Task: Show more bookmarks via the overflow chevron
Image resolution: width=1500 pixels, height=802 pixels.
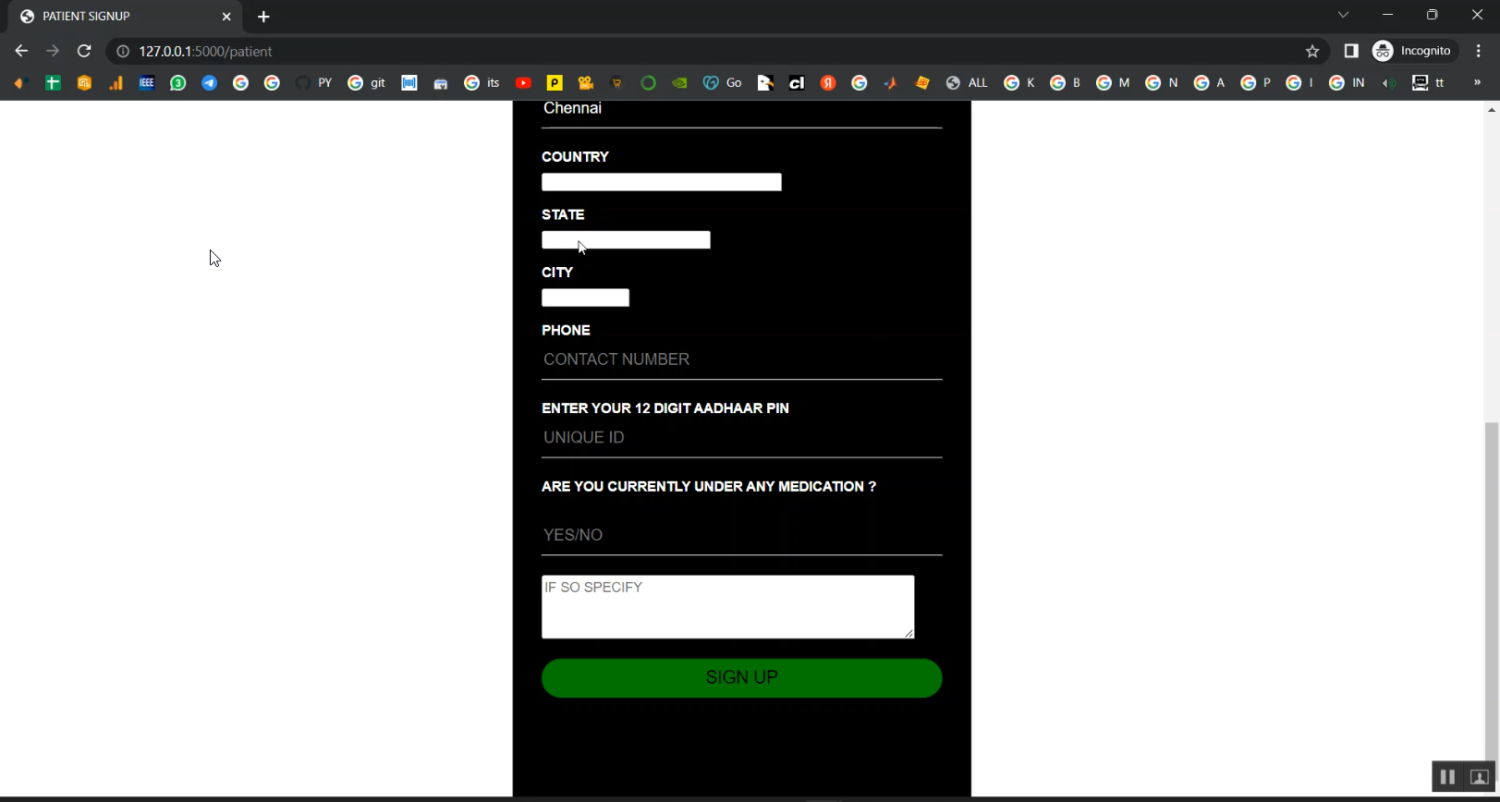Action: click(x=1477, y=83)
